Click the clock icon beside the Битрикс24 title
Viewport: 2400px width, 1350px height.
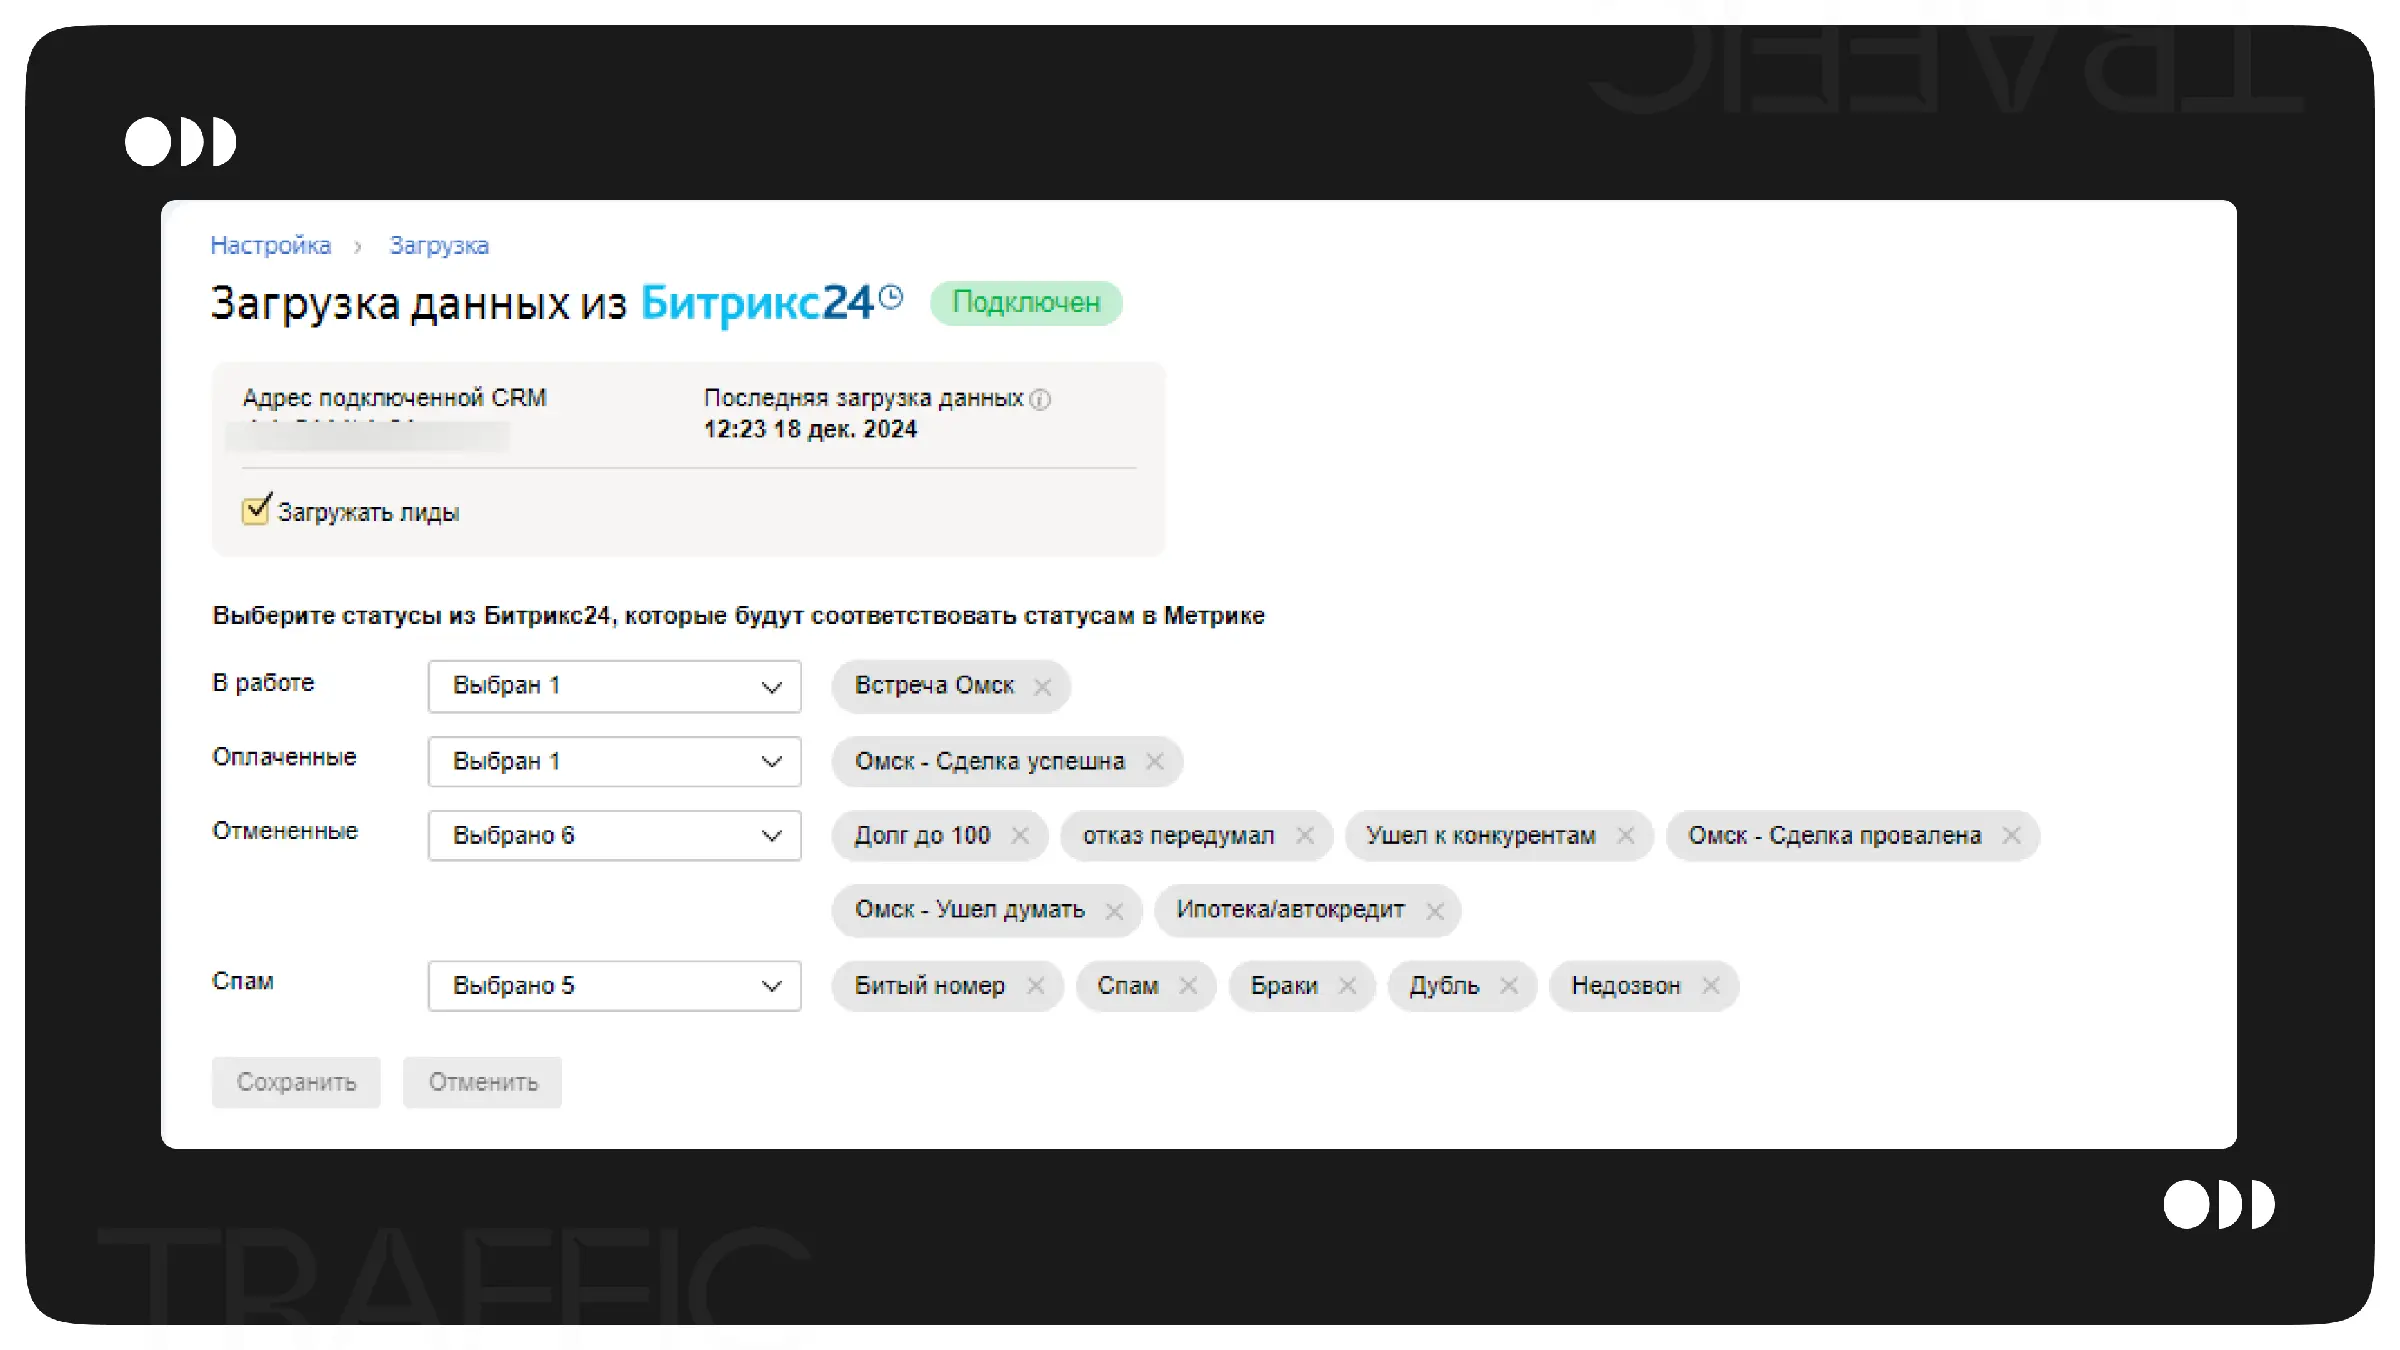[x=891, y=297]
